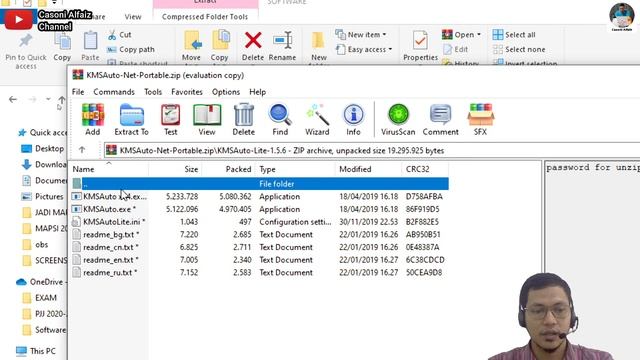This screenshot has width=640, height=360.
Task: Click Select none in Explorer ribbon
Action: point(519,49)
